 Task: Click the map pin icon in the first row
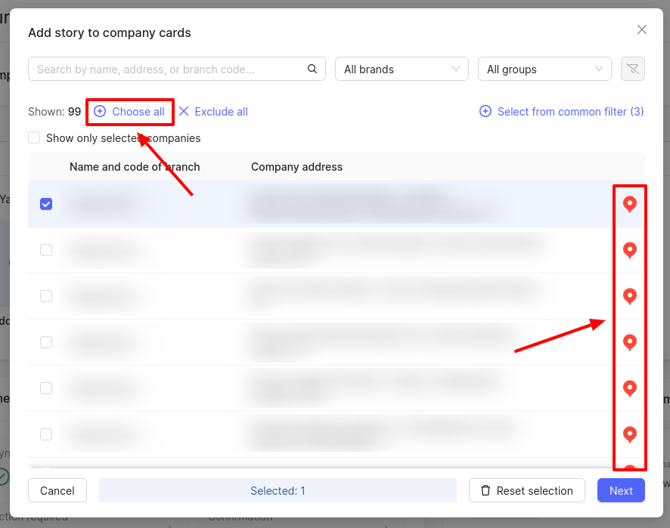[x=629, y=204]
